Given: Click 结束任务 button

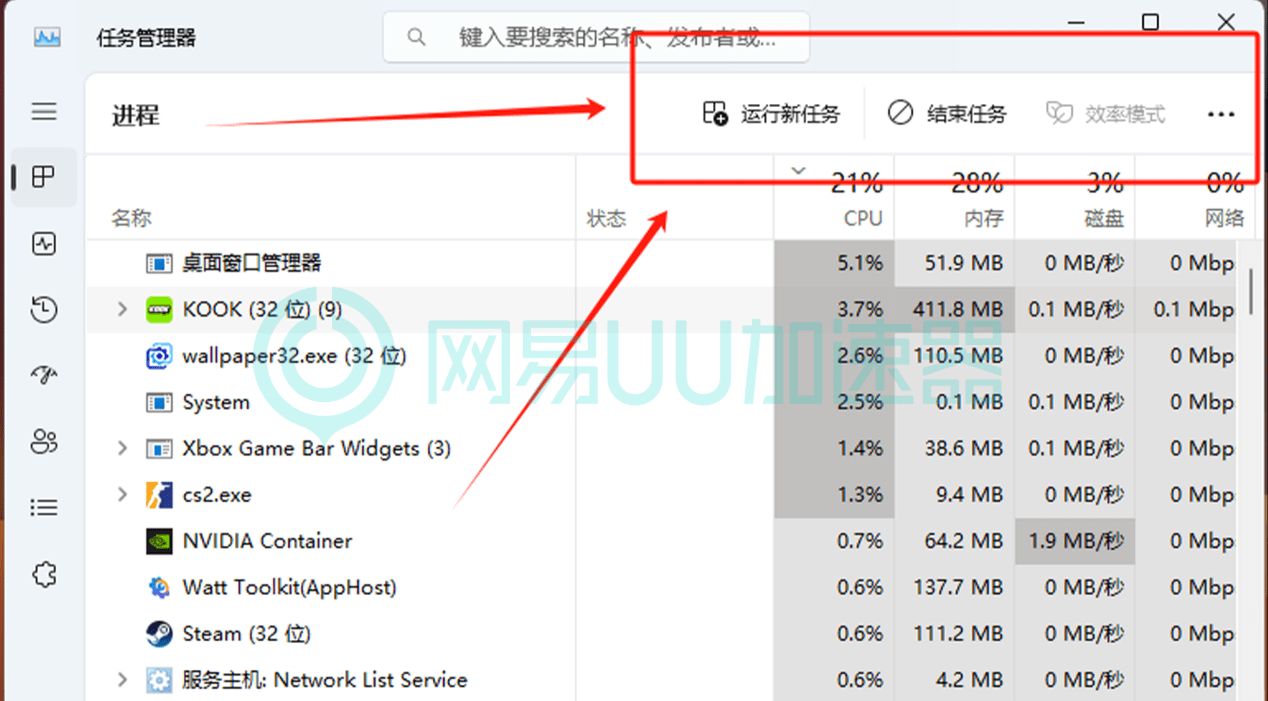Looking at the screenshot, I should click(x=947, y=114).
